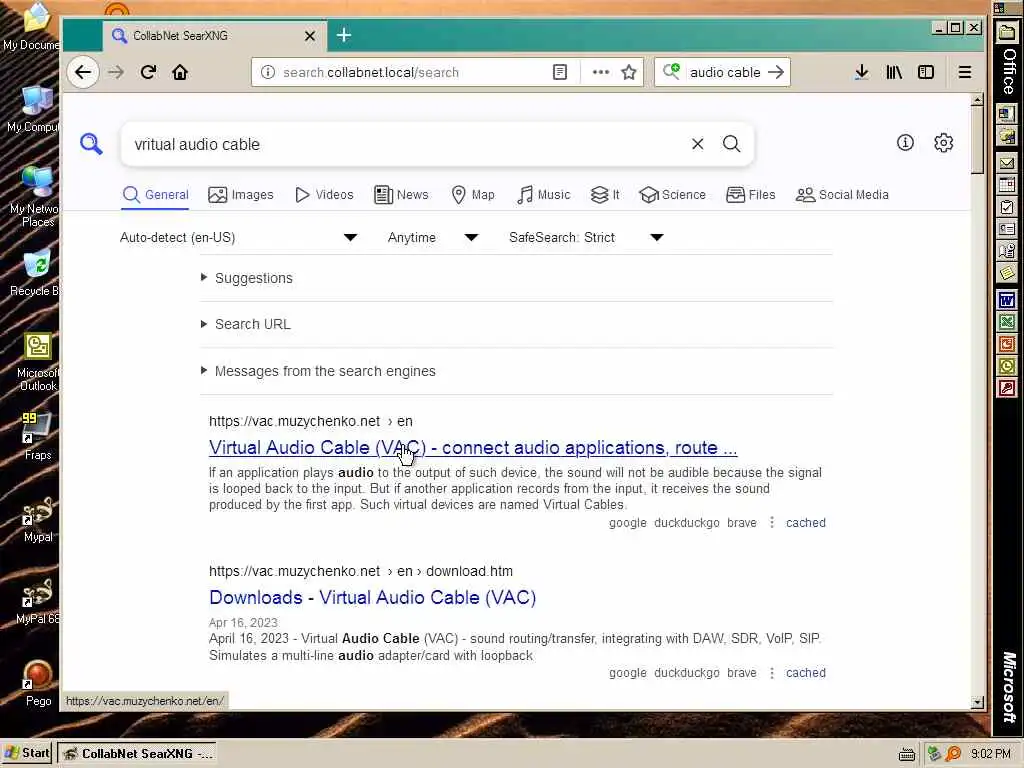
Task: Click the vritual audio cable search field
Action: 405,144
